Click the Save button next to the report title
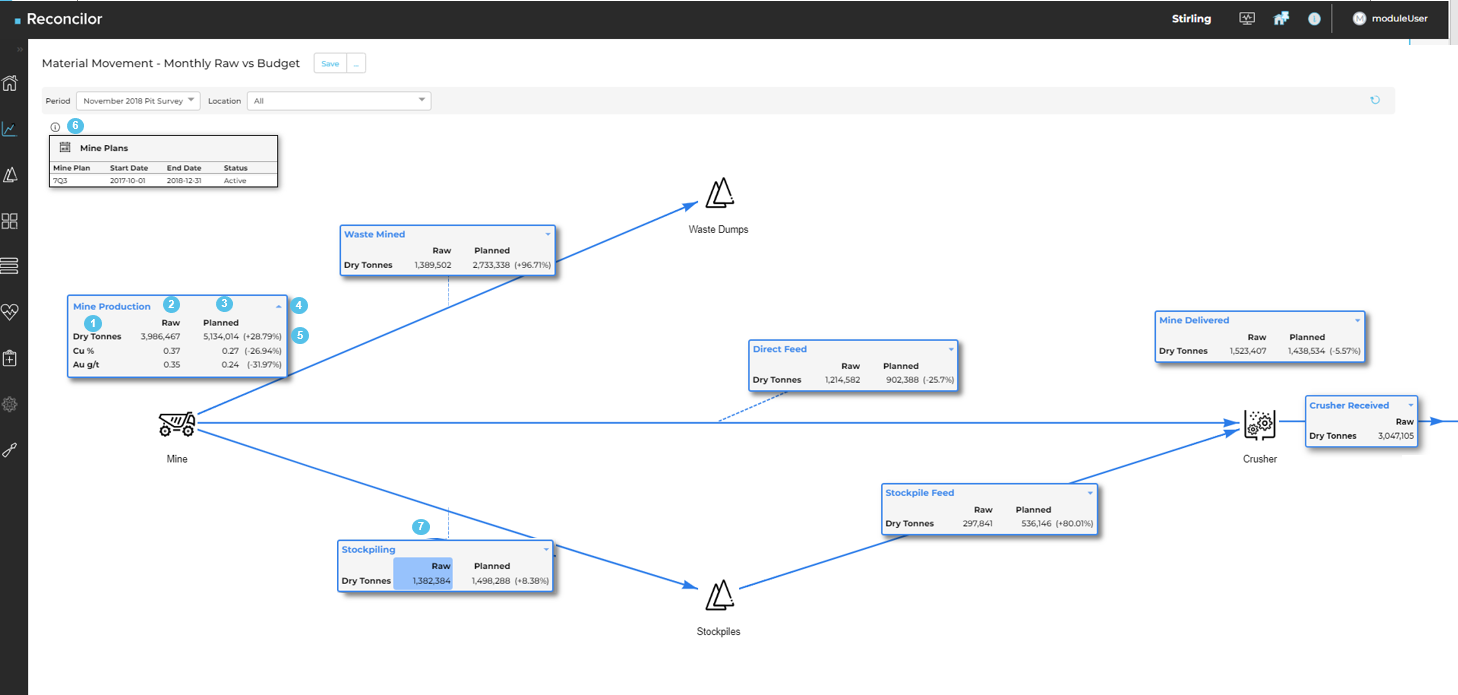 330,63
